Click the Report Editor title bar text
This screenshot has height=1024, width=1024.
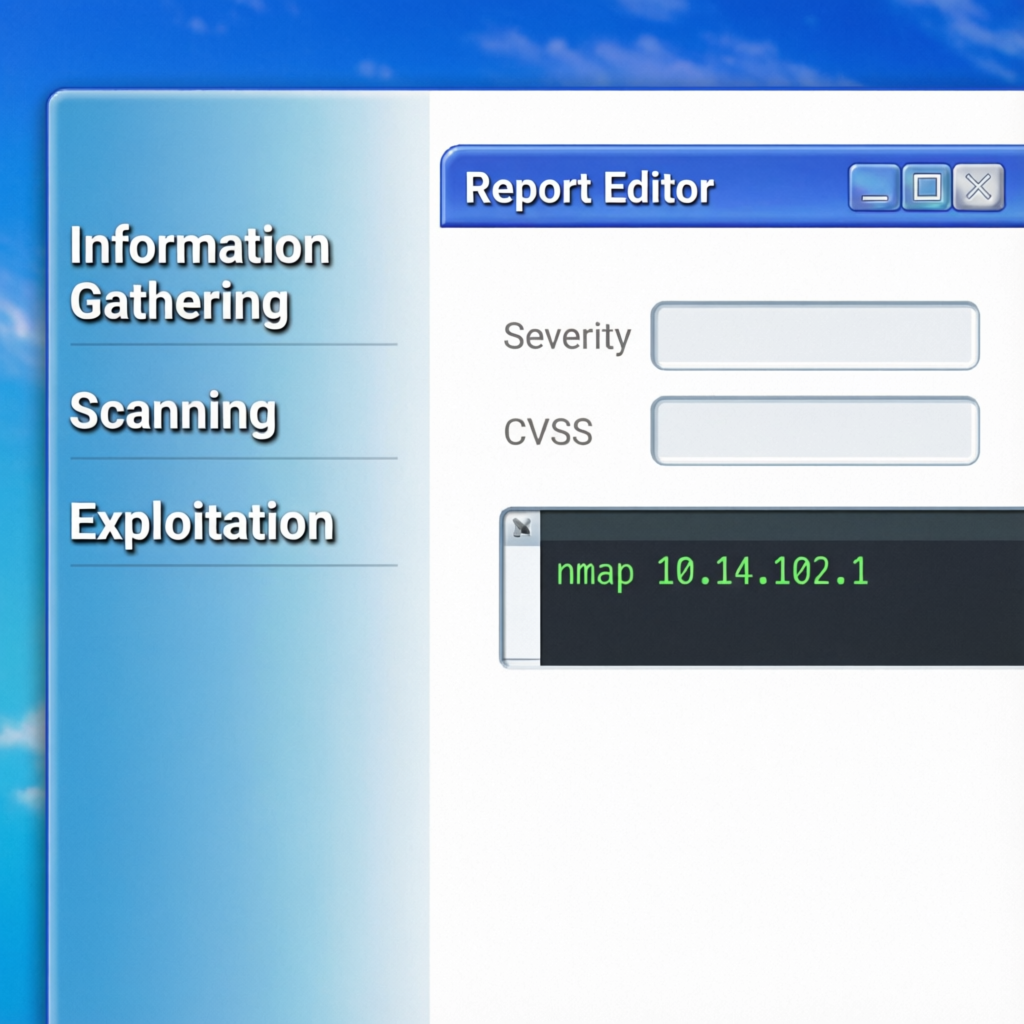tap(590, 188)
